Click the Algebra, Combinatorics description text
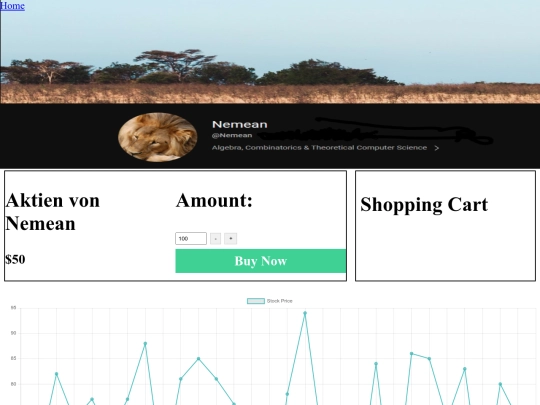This screenshot has width=540, height=405. point(320,148)
